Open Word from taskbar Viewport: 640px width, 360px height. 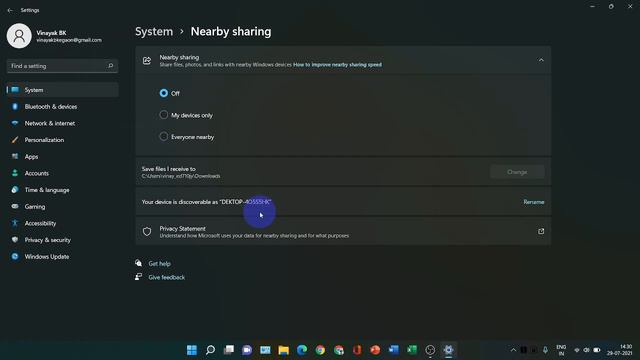(394, 350)
